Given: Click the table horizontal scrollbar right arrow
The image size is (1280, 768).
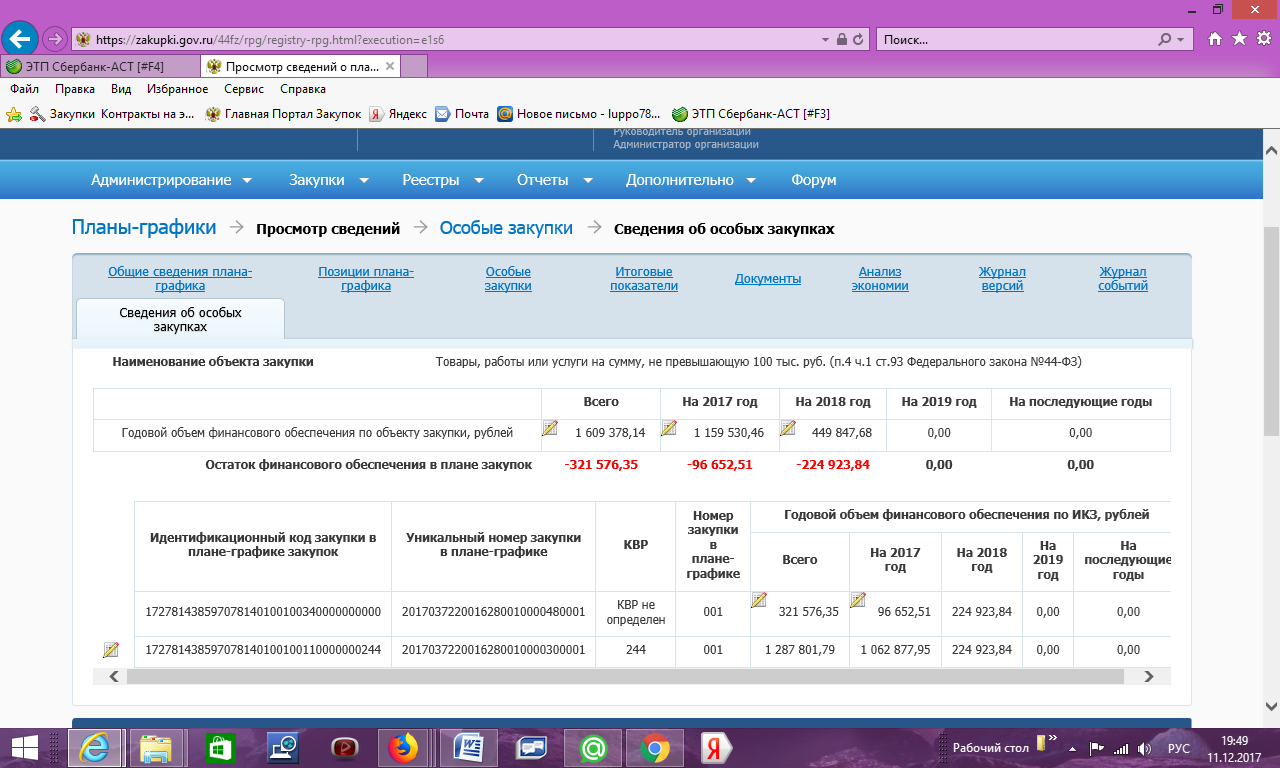Looking at the screenshot, I should pyautogui.click(x=1150, y=677).
